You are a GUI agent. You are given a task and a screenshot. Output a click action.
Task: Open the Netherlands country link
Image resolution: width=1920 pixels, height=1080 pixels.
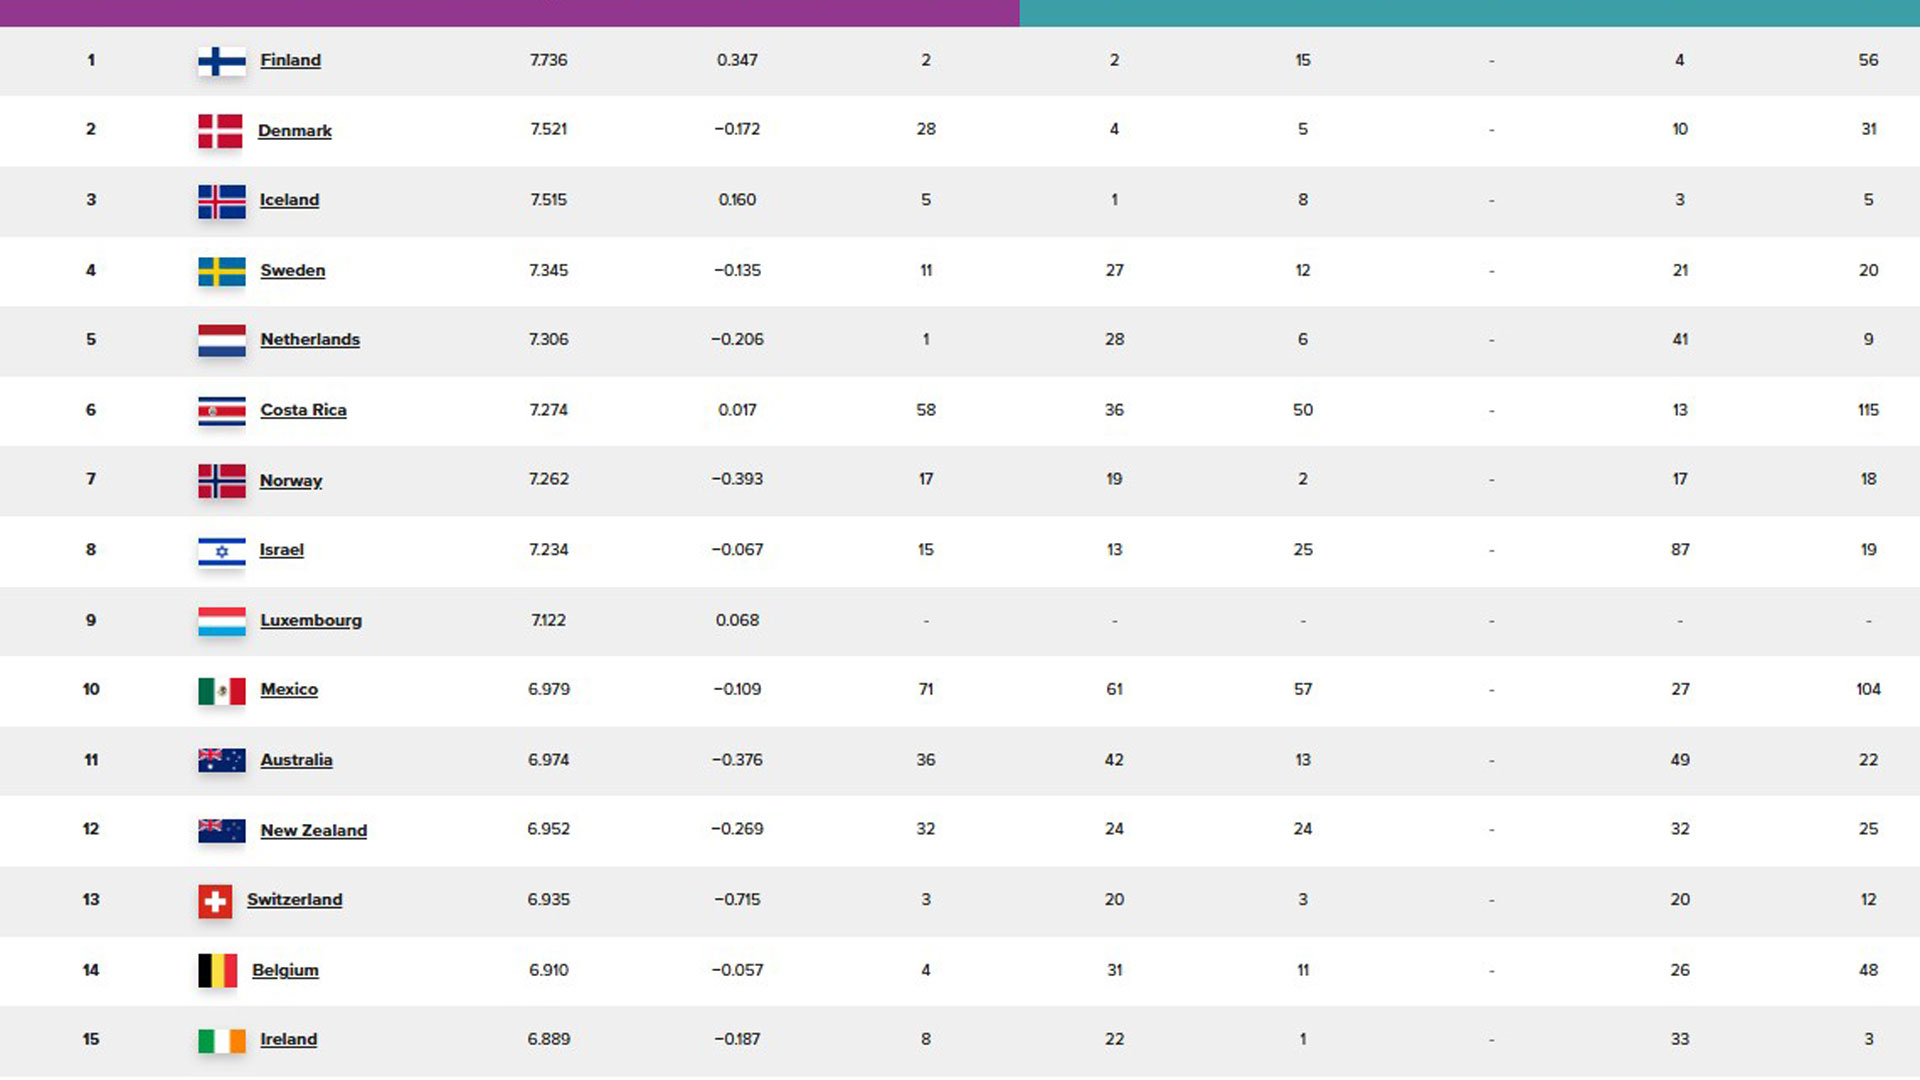pyautogui.click(x=310, y=340)
